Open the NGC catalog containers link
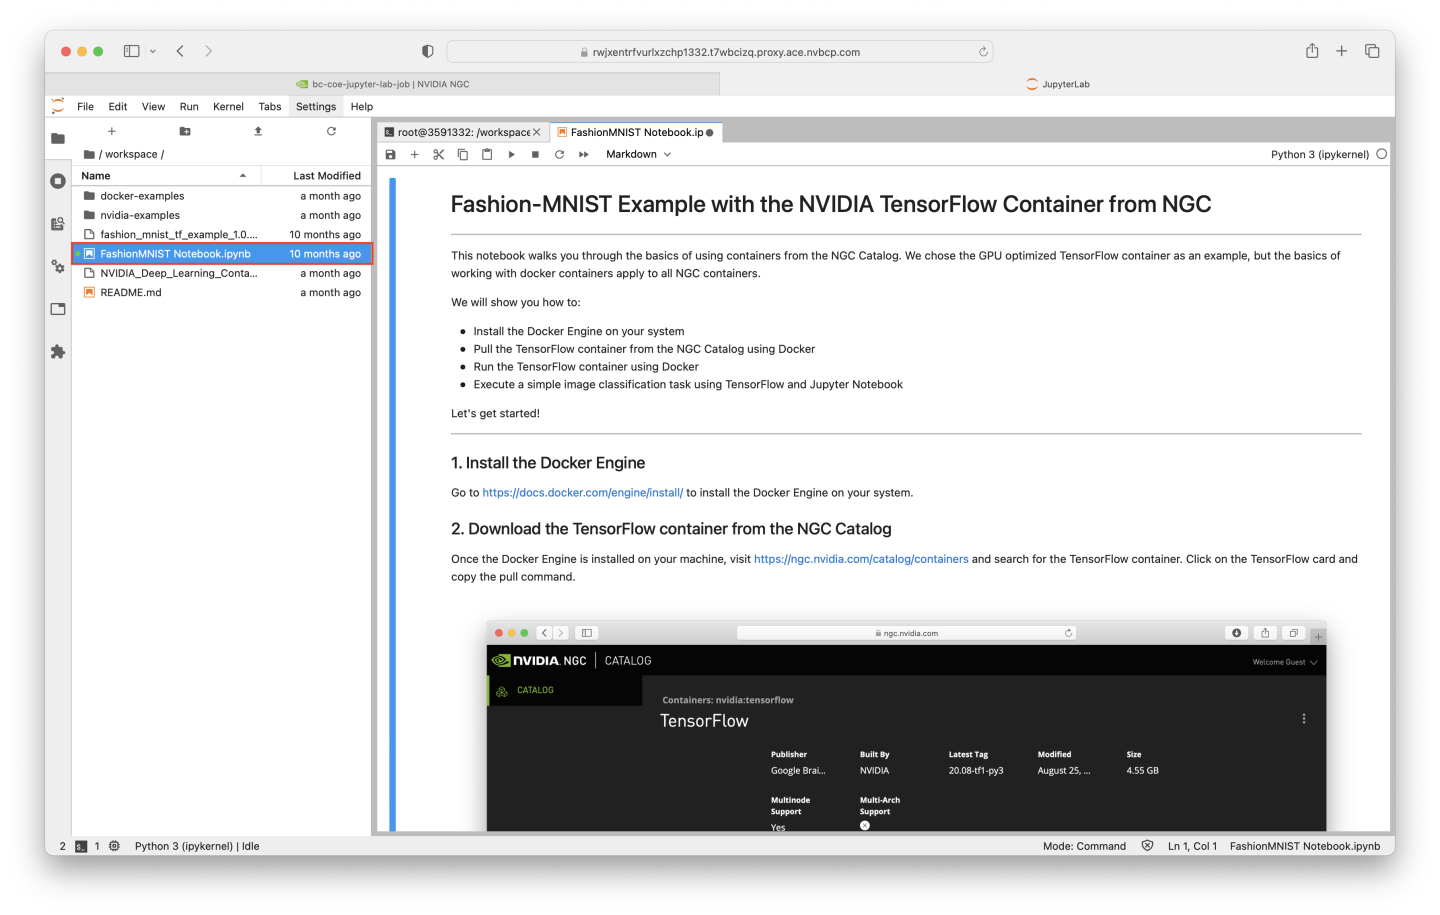The width and height of the screenshot is (1440, 915). [860, 559]
